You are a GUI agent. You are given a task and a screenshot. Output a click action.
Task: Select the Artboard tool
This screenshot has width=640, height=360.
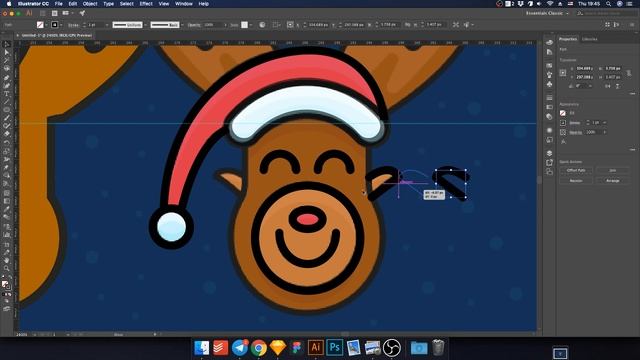(7, 244)
